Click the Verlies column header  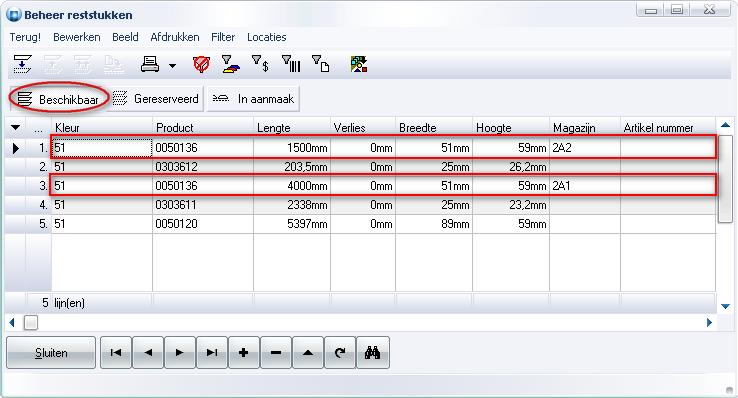pyautogui.click(x=363, y=127)
